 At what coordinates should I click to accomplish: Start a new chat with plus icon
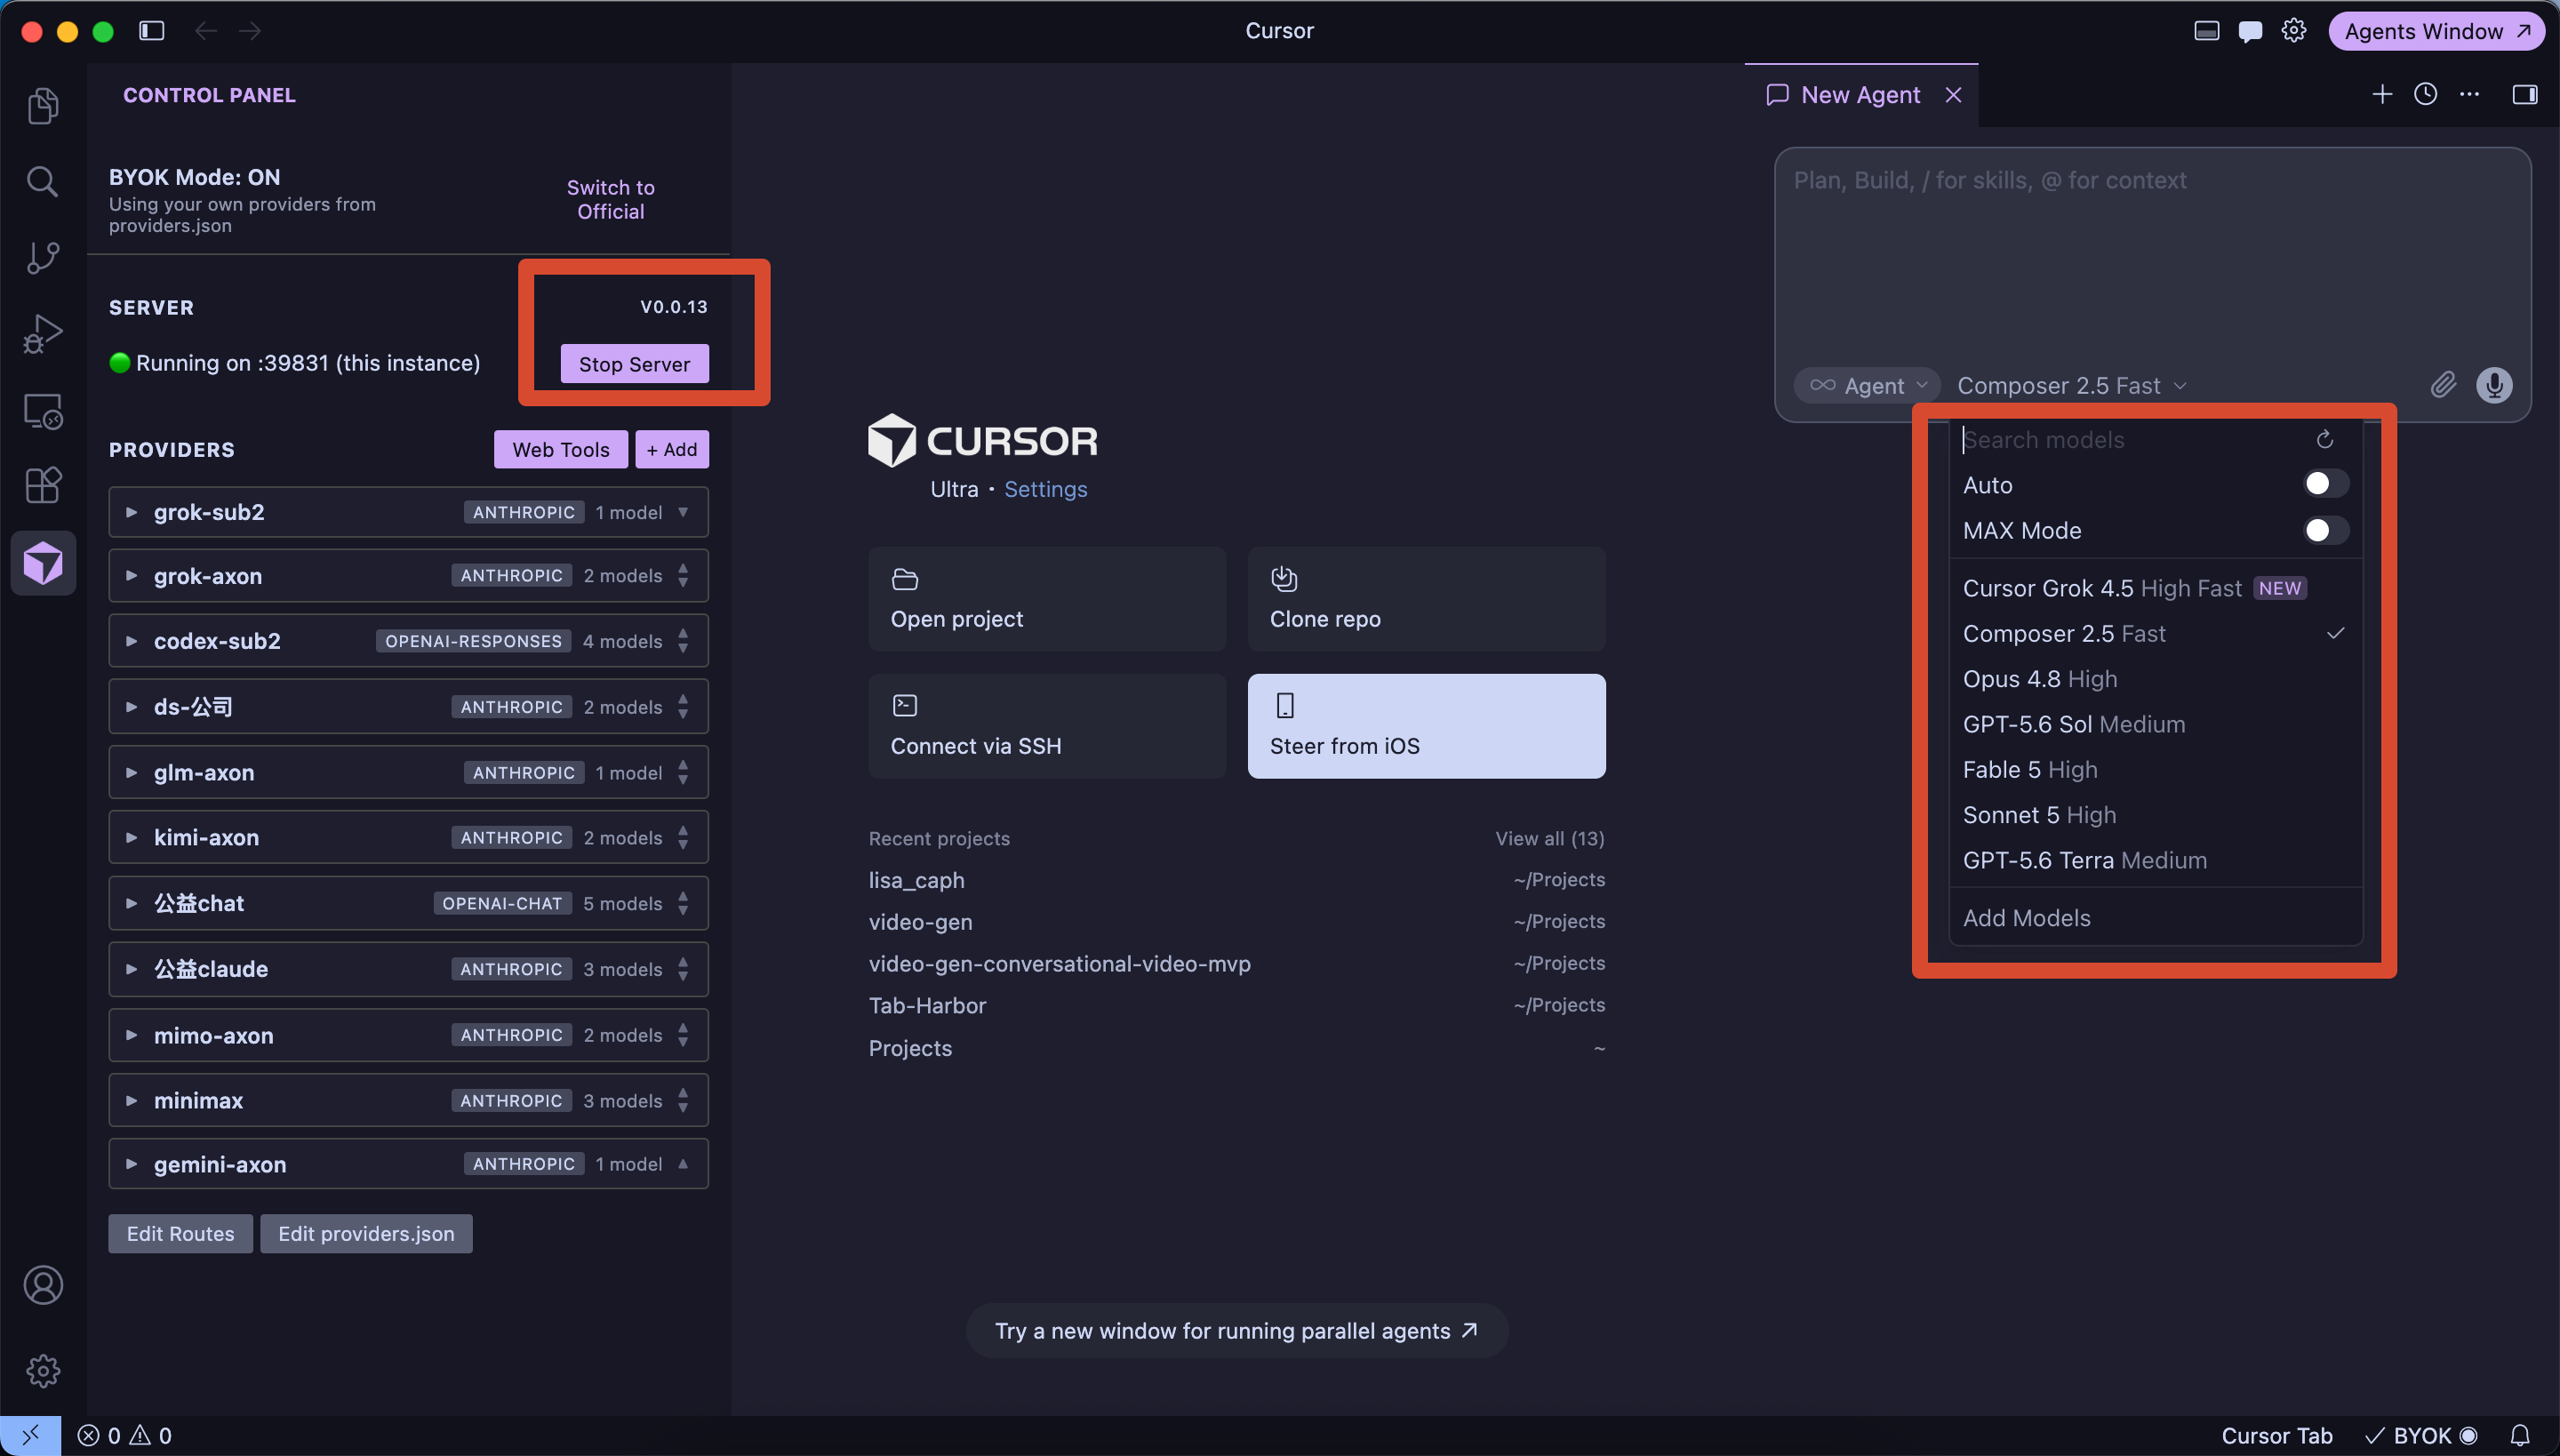(x=2382, y=94)
